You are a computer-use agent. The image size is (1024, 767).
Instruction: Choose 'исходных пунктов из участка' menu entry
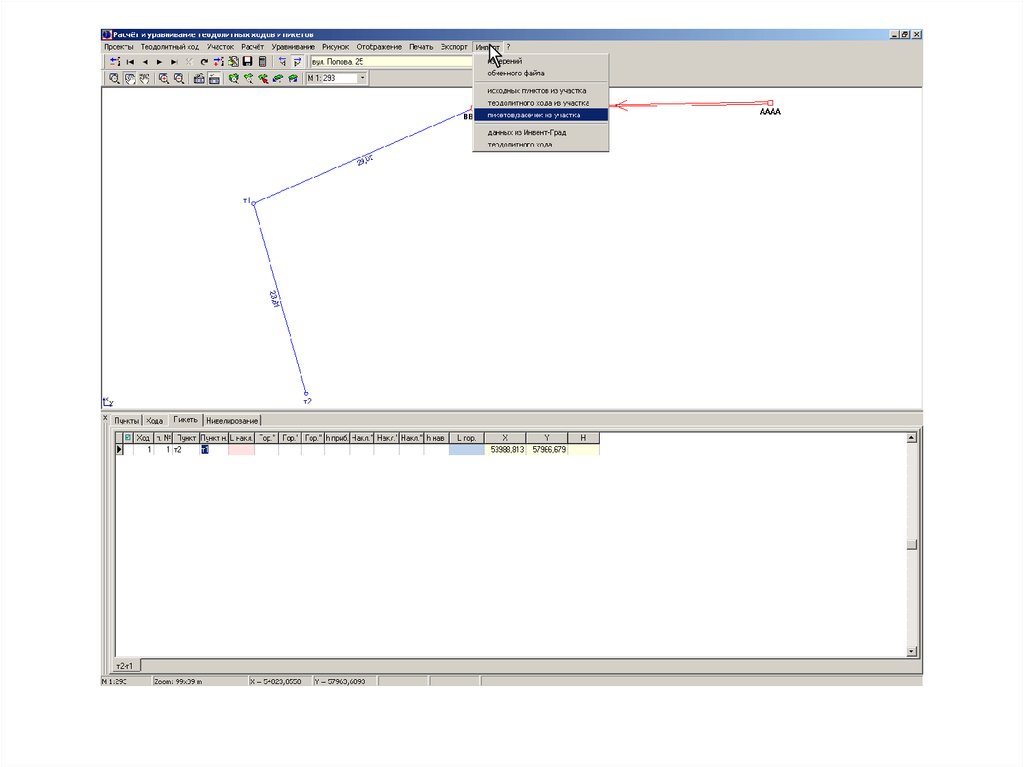tap(536, 90)
